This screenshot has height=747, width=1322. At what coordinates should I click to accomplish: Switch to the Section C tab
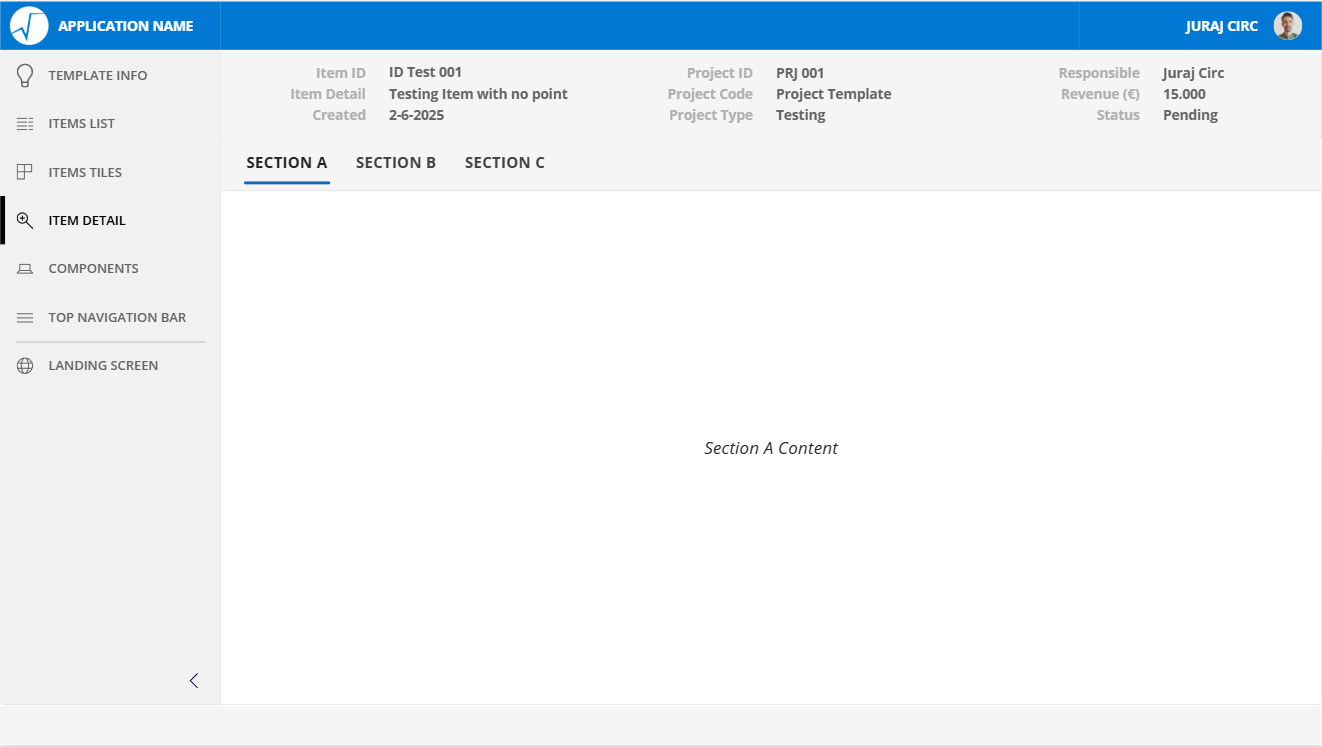505,163
